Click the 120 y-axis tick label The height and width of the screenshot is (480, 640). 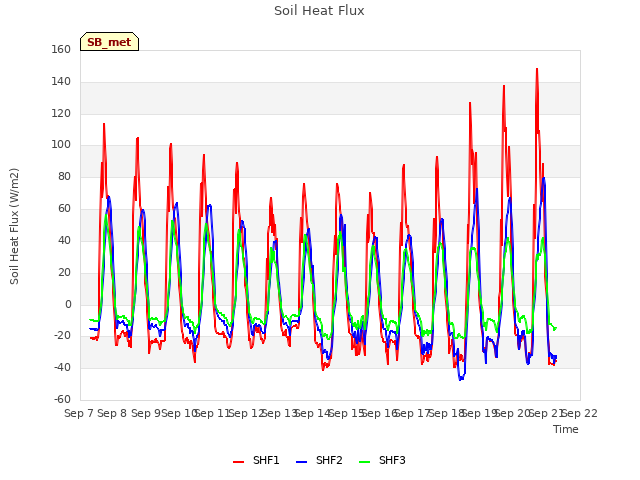tap(61, 113)
